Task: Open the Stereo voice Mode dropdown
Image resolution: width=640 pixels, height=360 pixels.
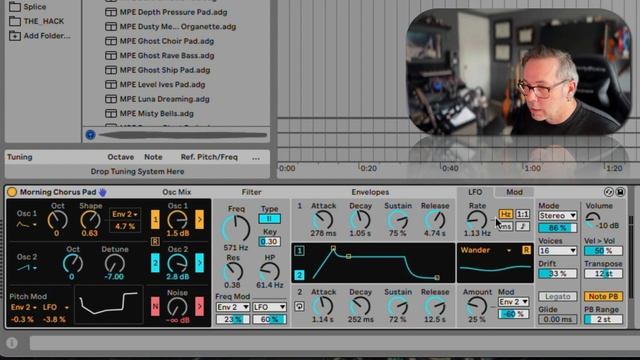Action: [557, 216]
